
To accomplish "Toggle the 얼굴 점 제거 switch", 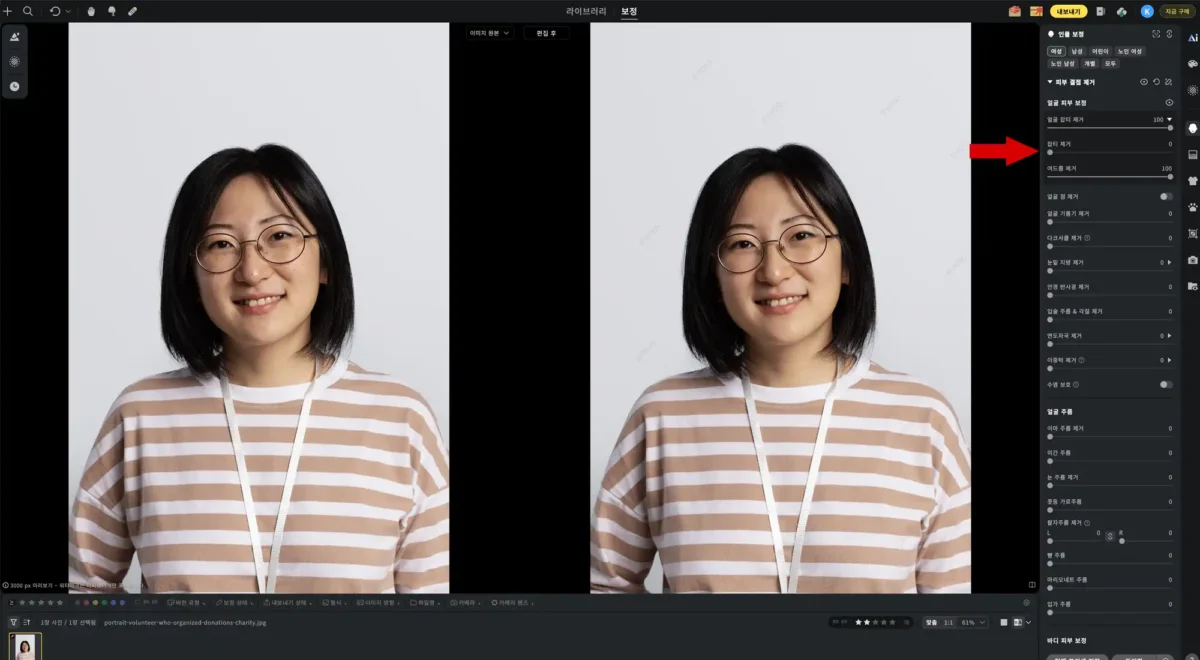I will tap(1166, 197).
